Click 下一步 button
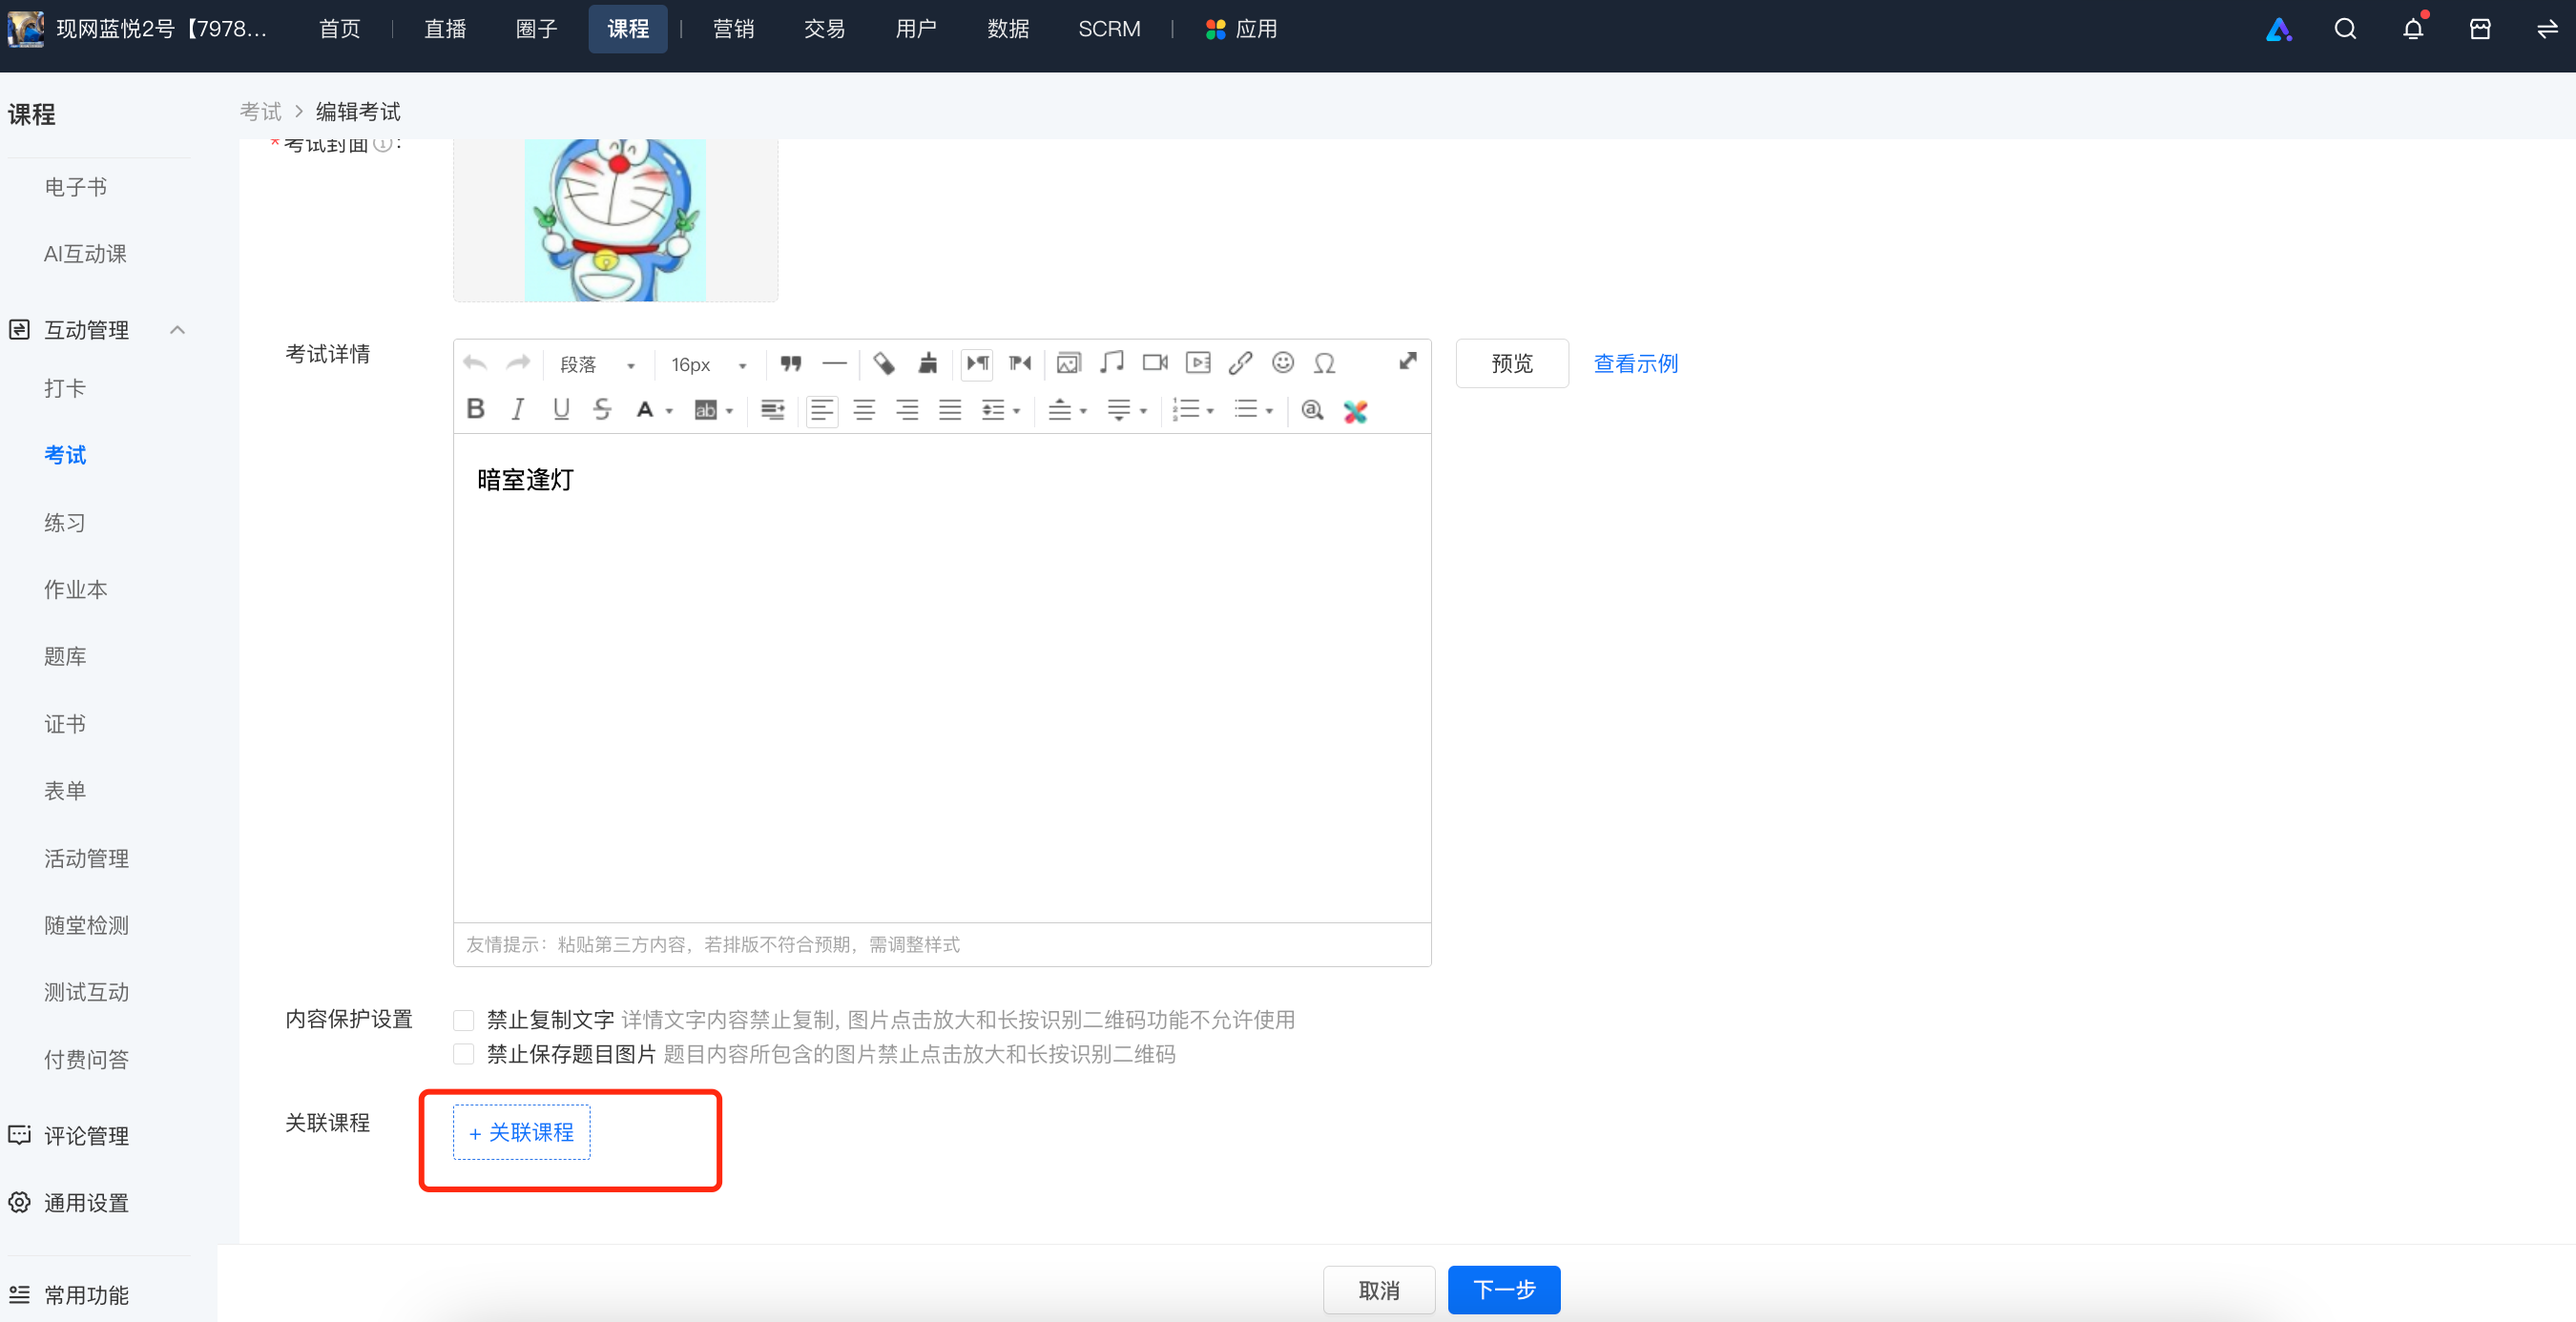The height and width of the screenshot is (1322, 2576). point(1504,1290)
